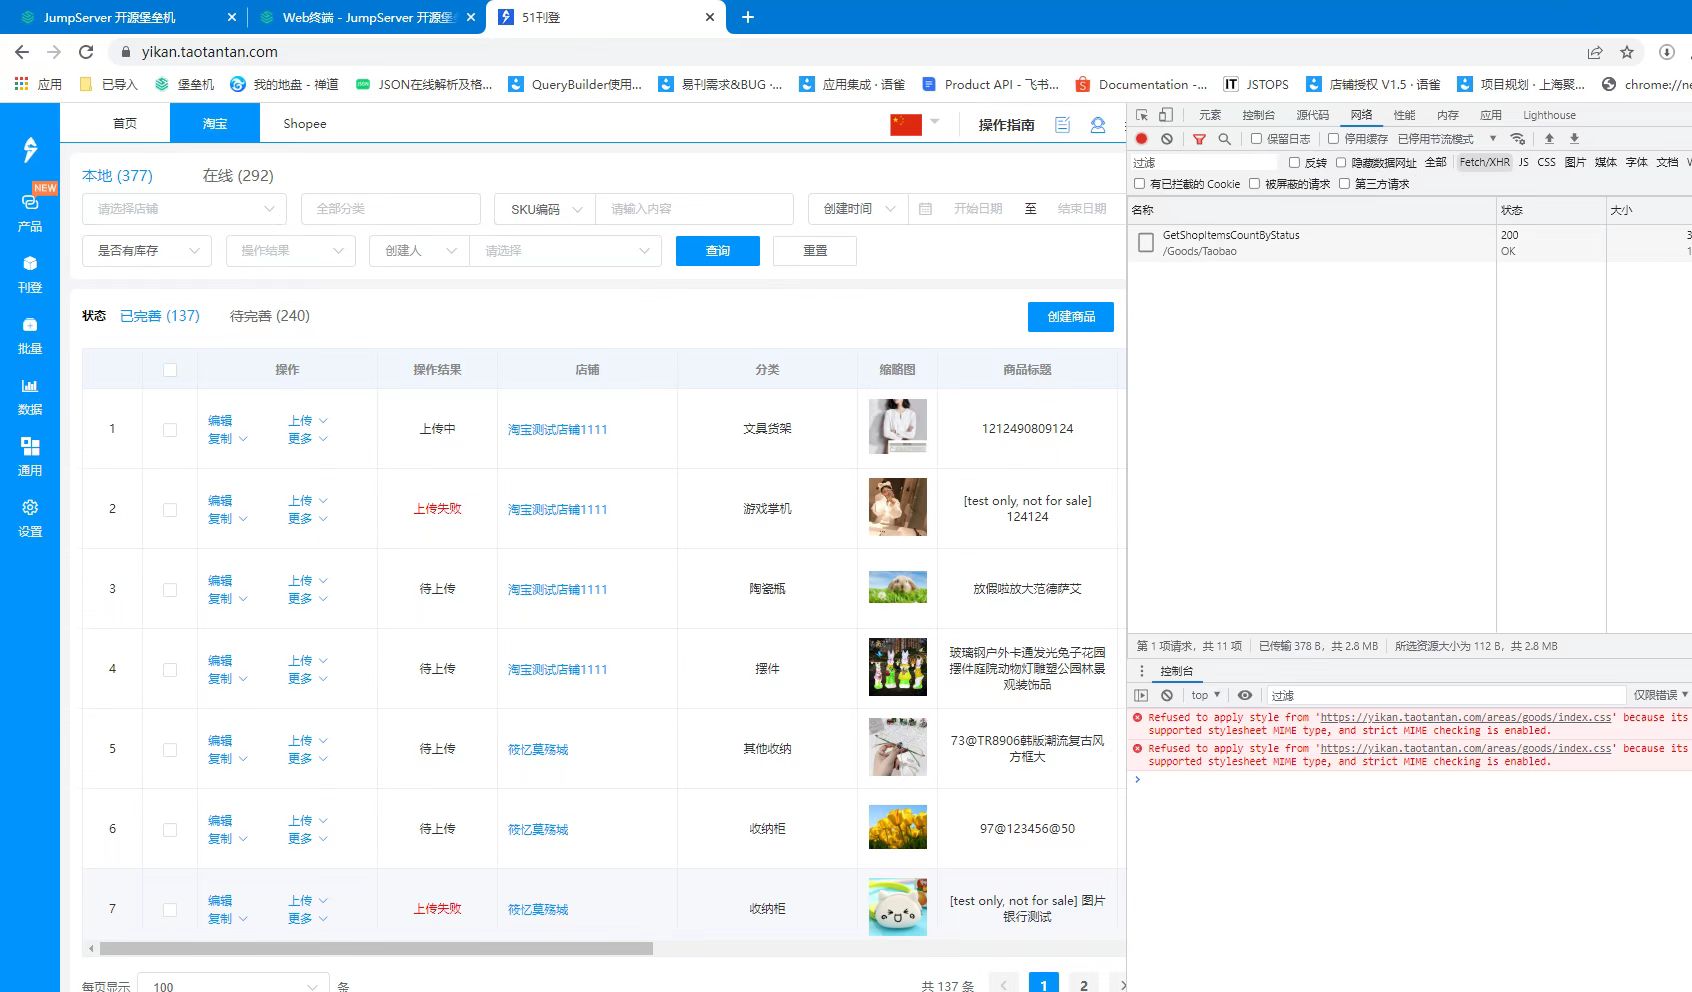Click the 开始日期 start date field

[977, 209]
